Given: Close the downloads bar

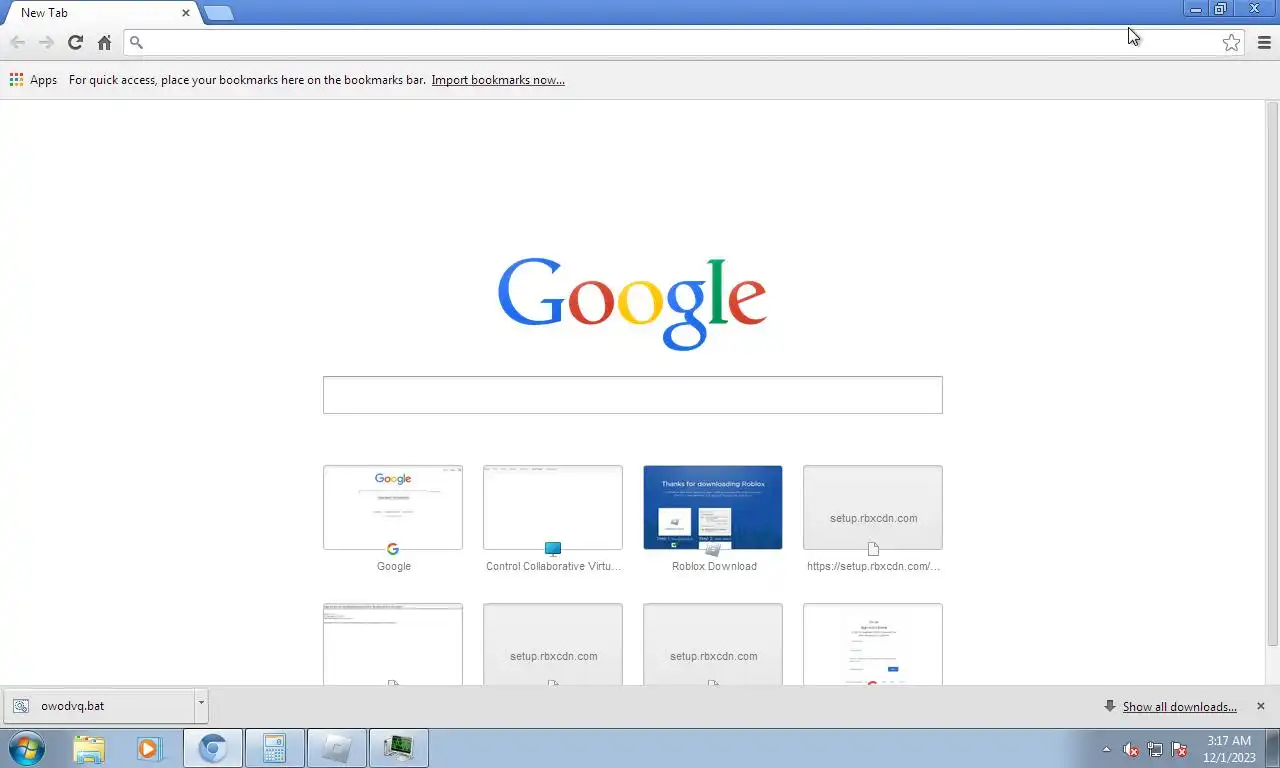Looking at the screenshot, I should [x=1260, y=706].
